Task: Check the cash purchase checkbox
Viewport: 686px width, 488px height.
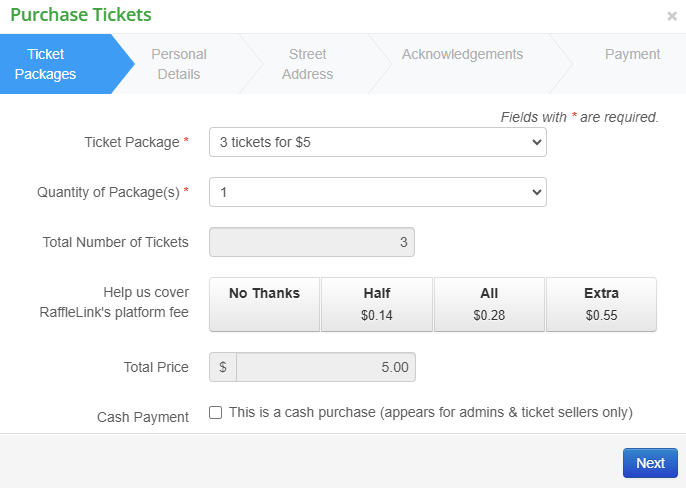Action: pos(216,412)
